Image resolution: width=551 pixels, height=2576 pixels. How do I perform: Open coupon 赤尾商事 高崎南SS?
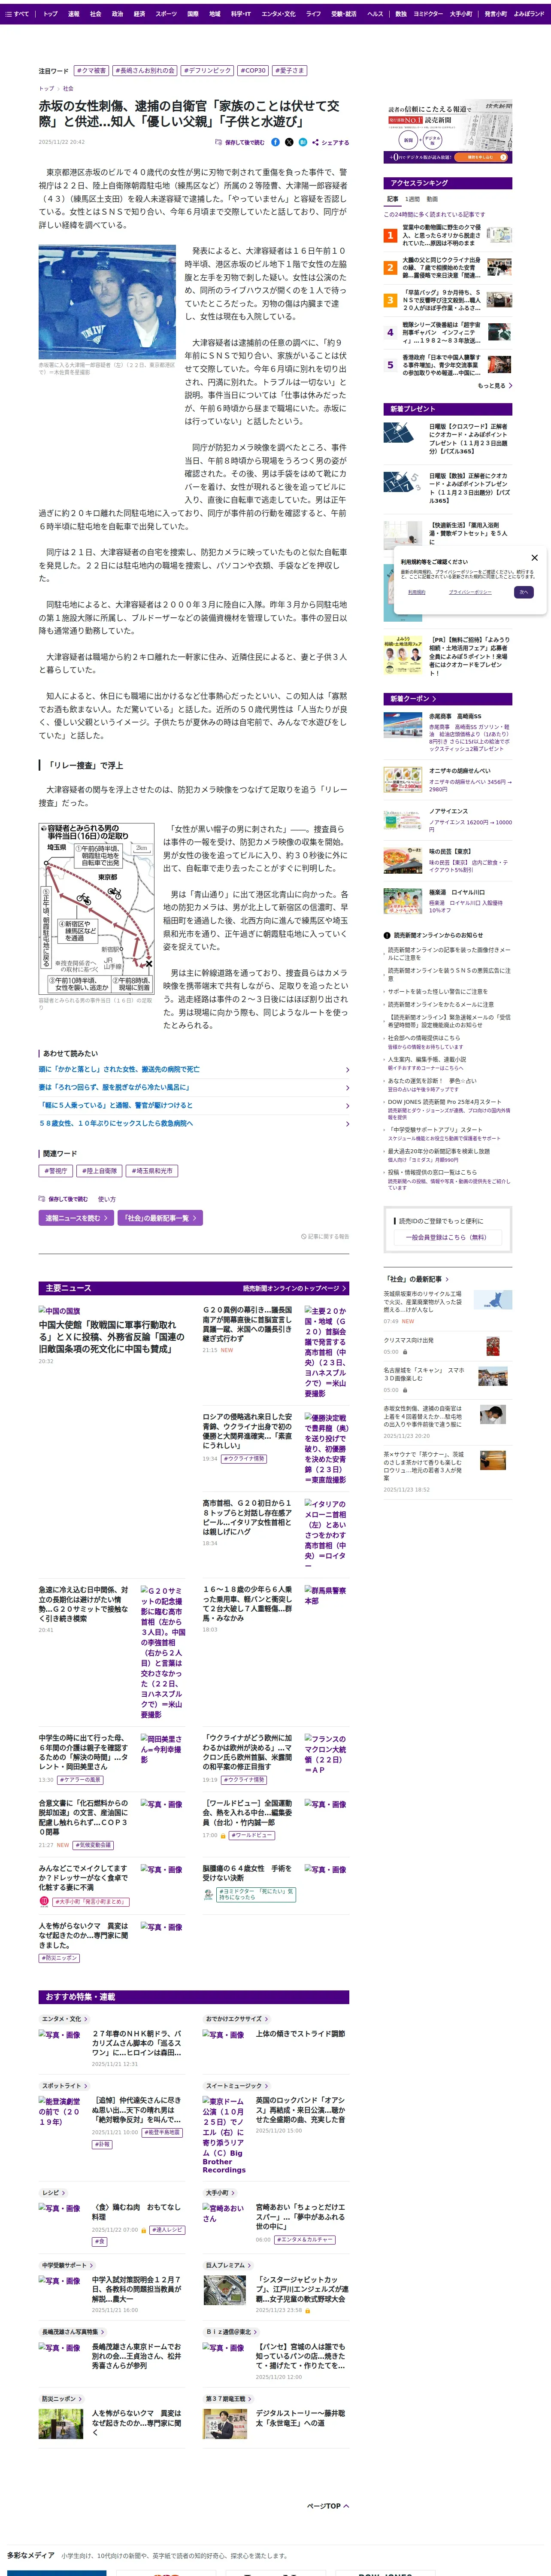(x=448, y=732)
